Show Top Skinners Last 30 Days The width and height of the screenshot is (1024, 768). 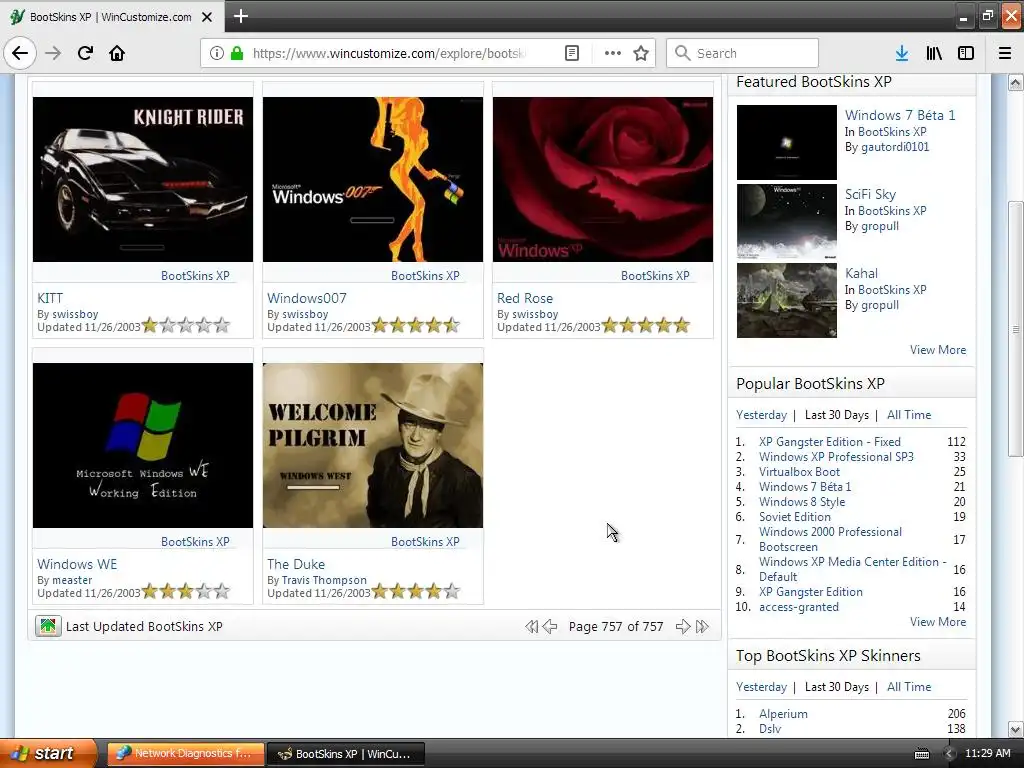pyautogui.click(x=837, y=686)
